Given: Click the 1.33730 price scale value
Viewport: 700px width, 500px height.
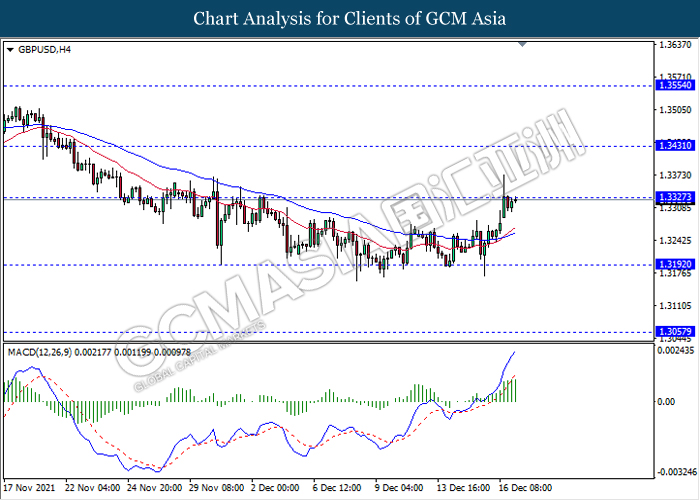Looking at the screenshot, I should pos(675,175).
